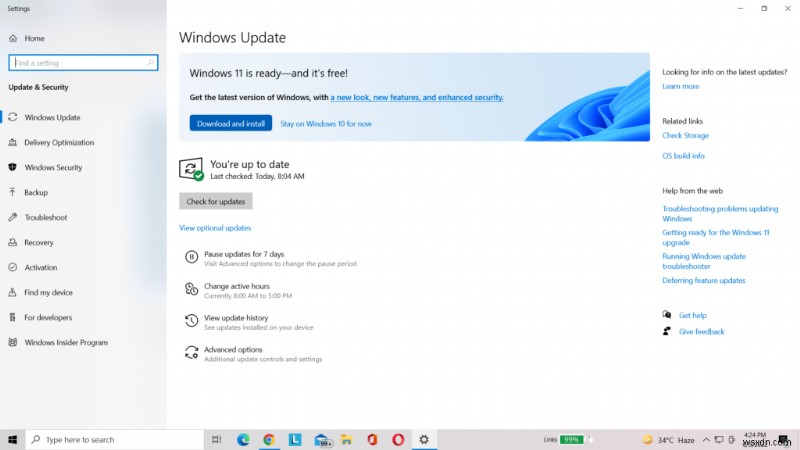Click Task View button on taskbar
This screenshot has width=800, height=450.
(216, 439)
